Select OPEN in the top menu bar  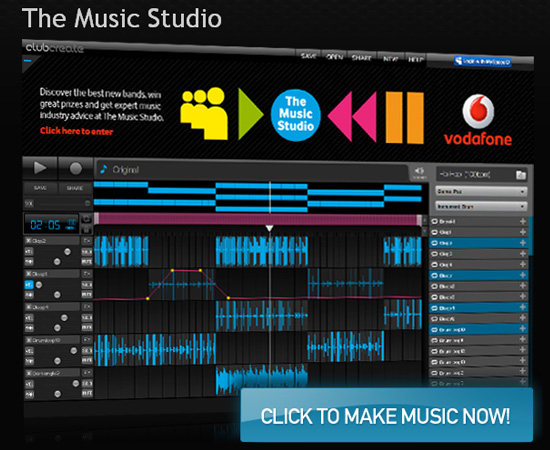pos(334,57)
